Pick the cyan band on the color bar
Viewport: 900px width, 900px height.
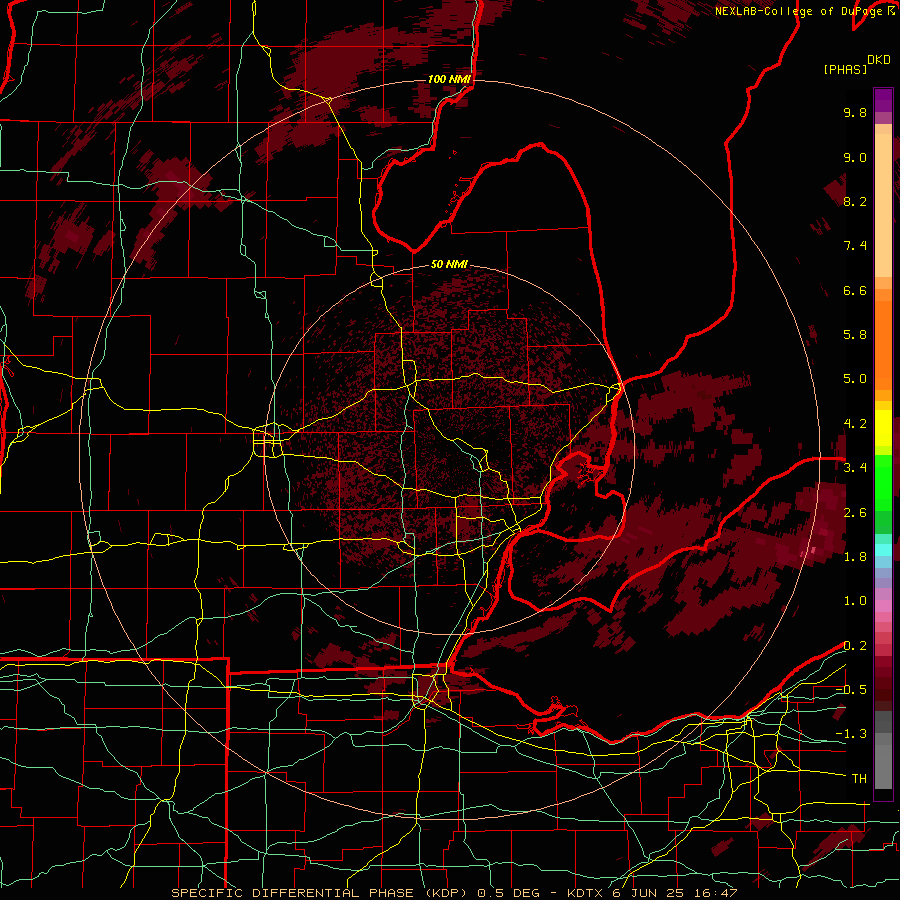point(883,550)
